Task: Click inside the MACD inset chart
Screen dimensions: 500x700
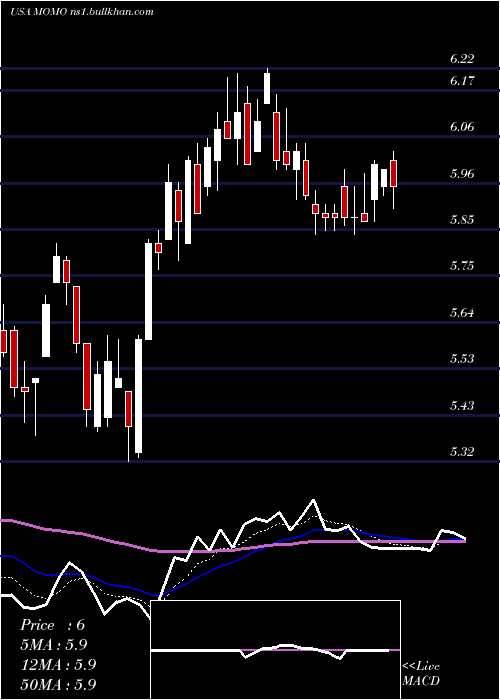Action: (x=275, y=650)
